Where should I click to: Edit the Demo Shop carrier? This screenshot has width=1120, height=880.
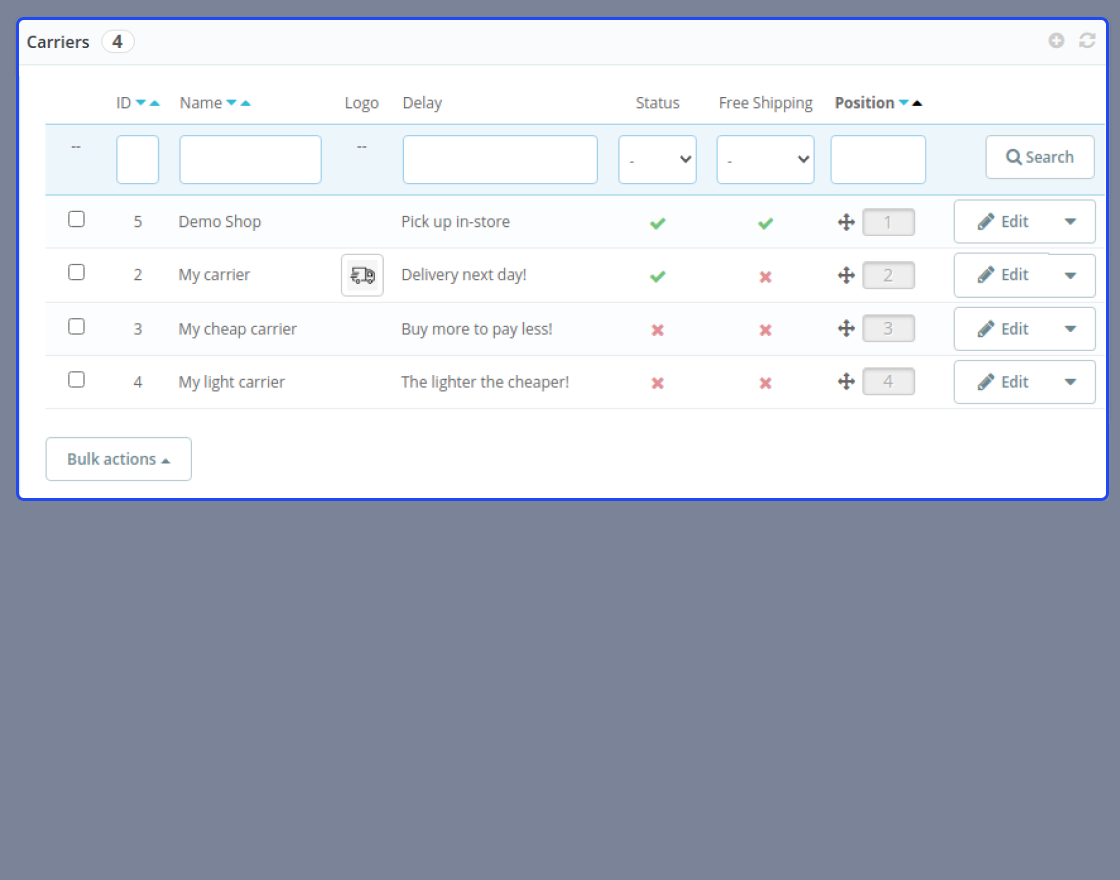[x=1003, y=221]
